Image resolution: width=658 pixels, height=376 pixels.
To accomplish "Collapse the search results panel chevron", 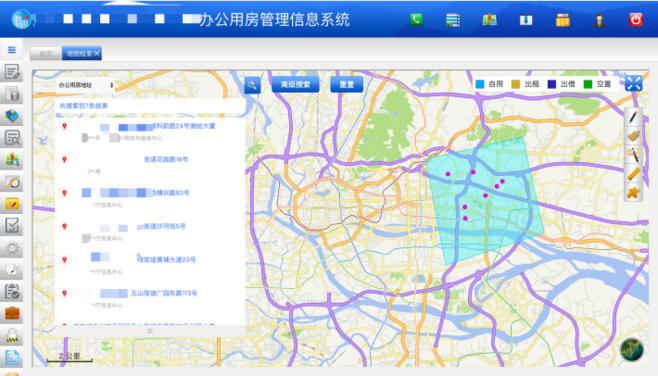I will 150,331.
